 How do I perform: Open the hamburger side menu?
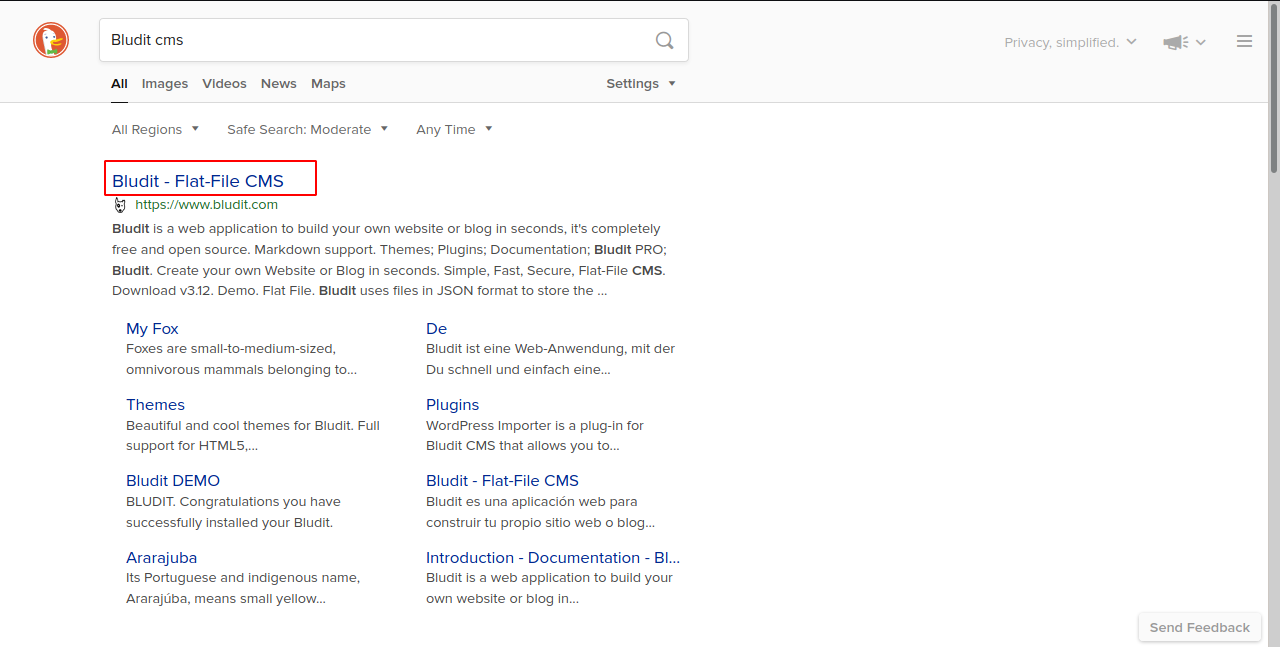(1245, 41)
